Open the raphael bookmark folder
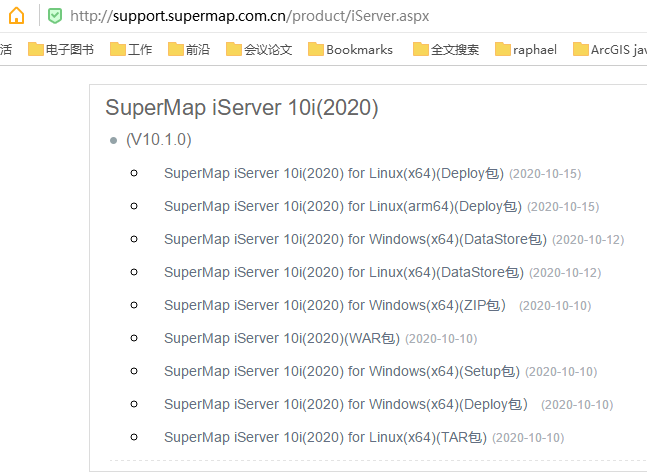 tap(526, 50)
